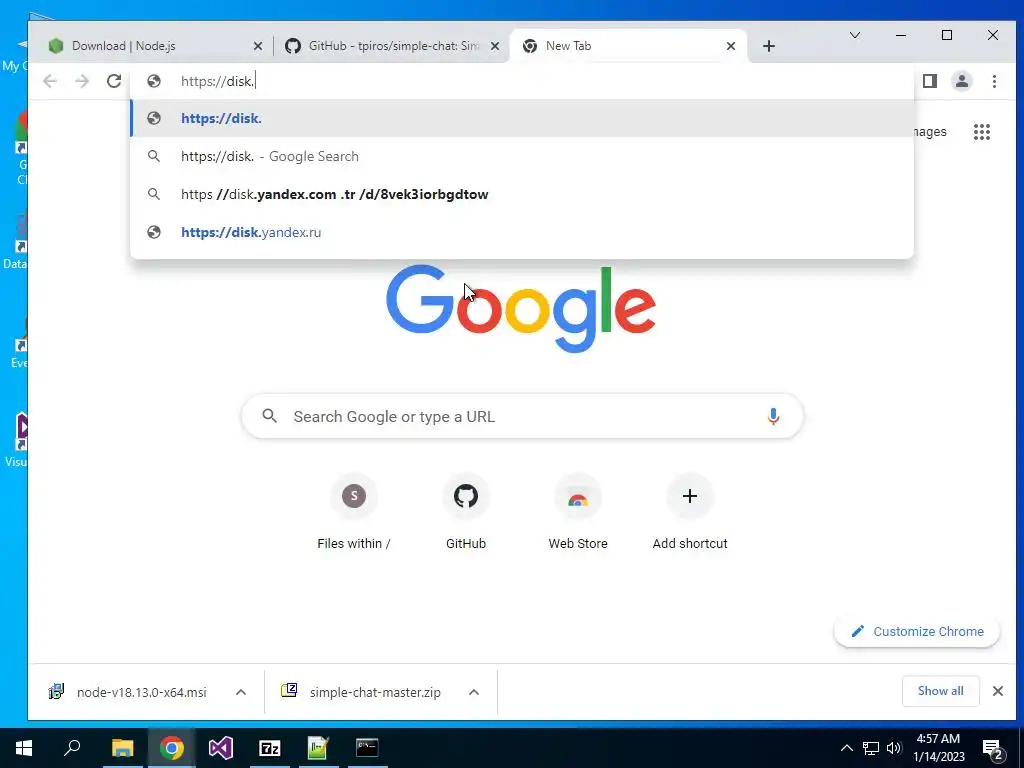Open Notepad++ taskbar icon
1024x768 pixels.
point(318,748)
